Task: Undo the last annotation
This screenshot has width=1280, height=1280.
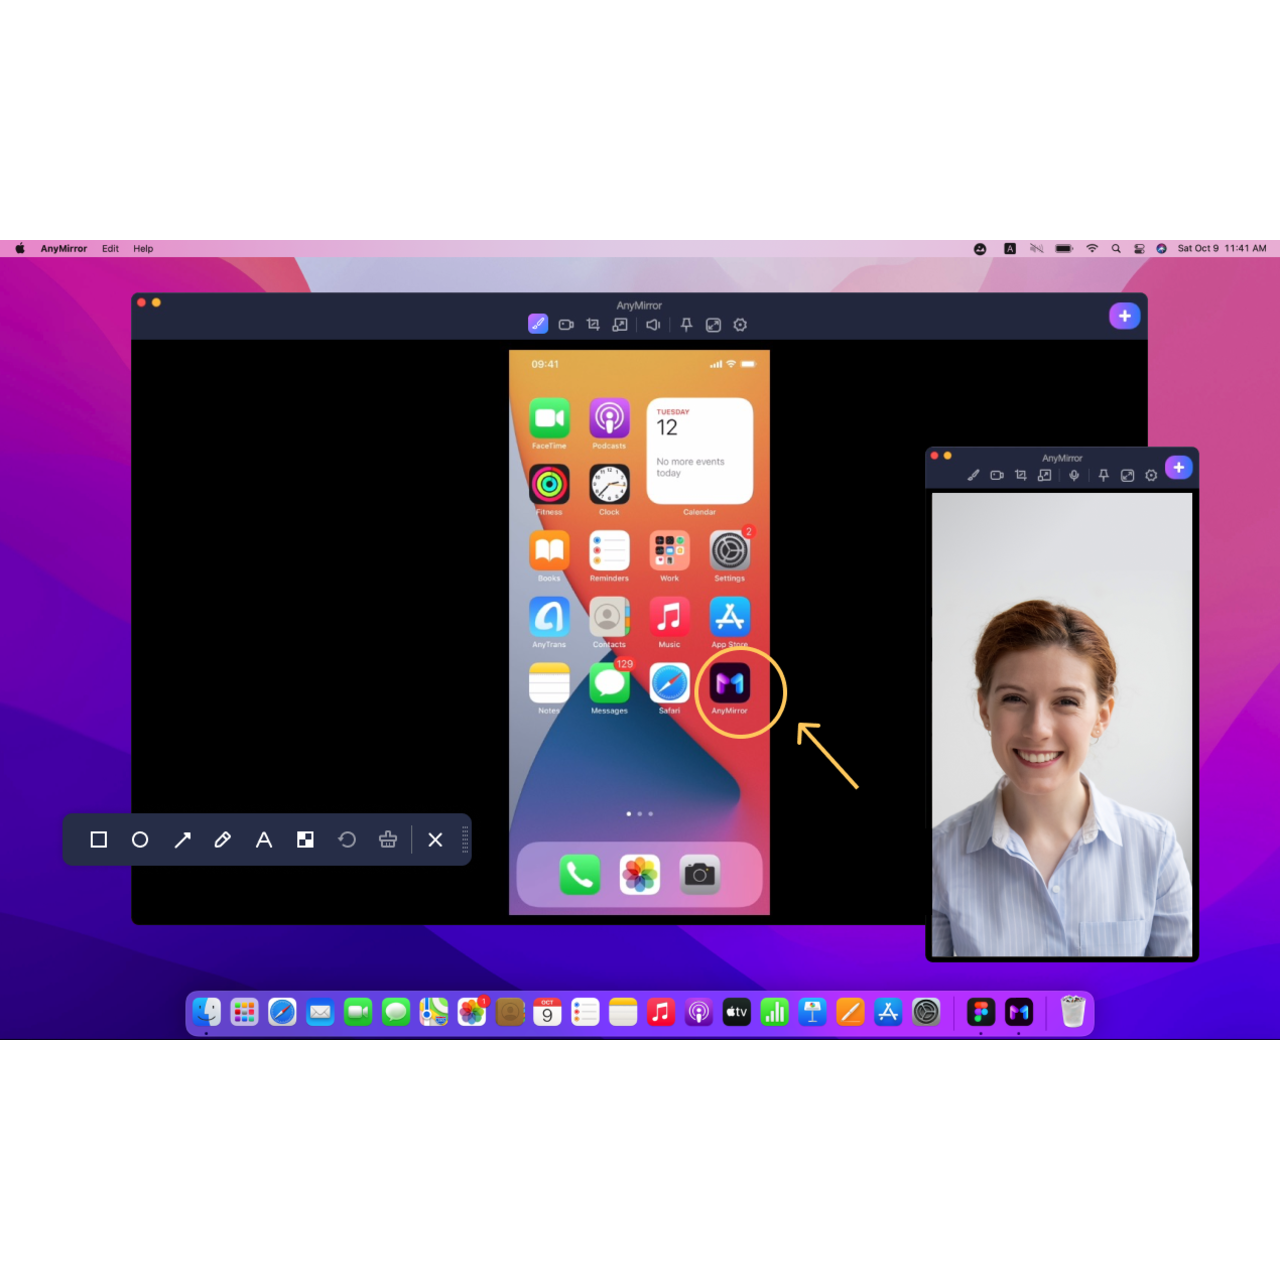Action: click(347, 840)
